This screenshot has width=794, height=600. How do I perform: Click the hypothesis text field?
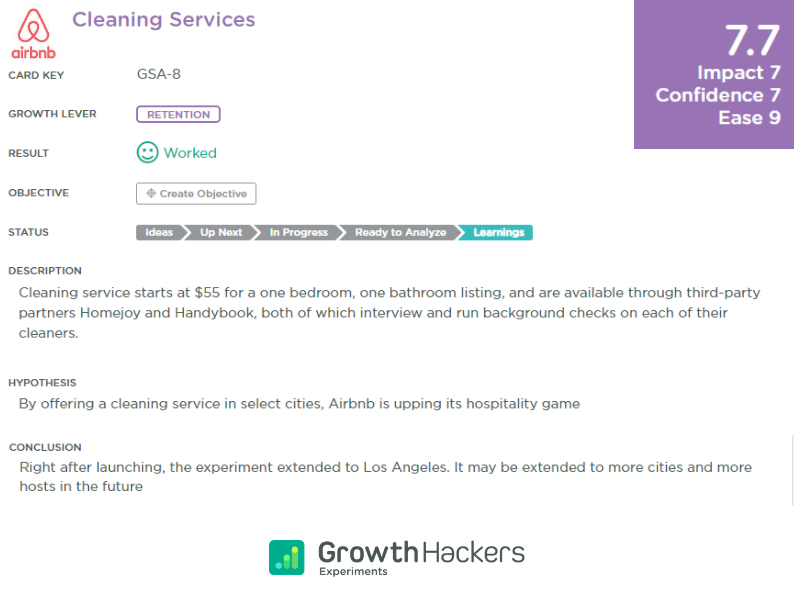(x=299, y=404)
